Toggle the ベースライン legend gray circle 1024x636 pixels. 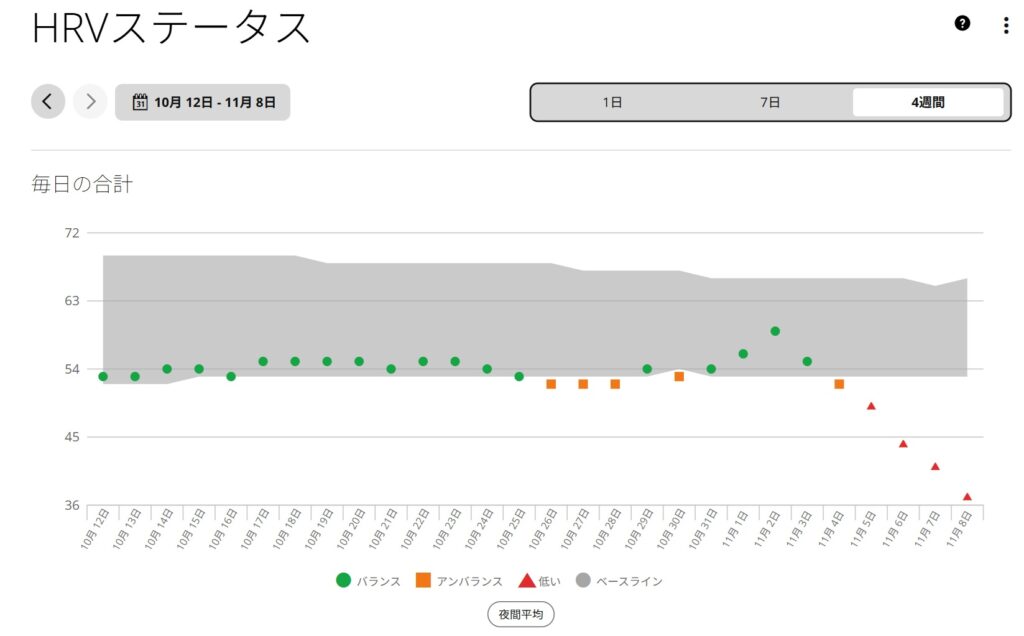coord(583,580)
